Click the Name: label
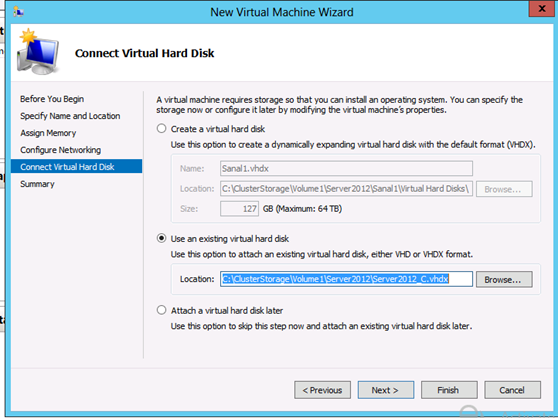Viewport: 558px width, 418px height. click(x=192, y=169)
